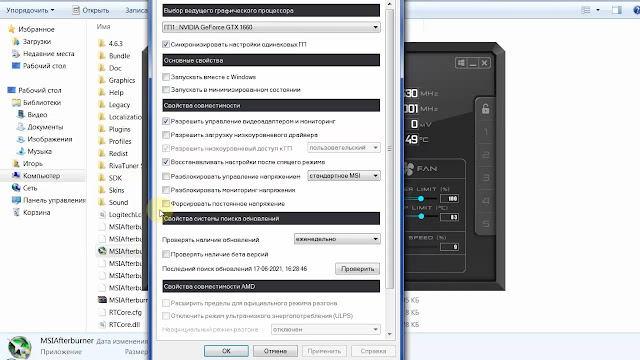The width and height of the screenshot is (640, 360).
Task: Click the Отмена button
Action: click(x=275, y=351)
